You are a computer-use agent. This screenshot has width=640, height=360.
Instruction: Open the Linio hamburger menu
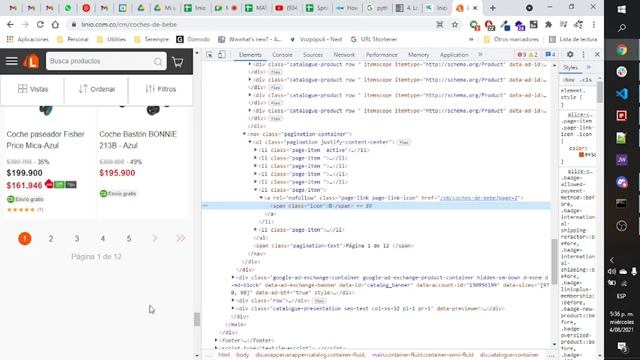click(11, 61)
